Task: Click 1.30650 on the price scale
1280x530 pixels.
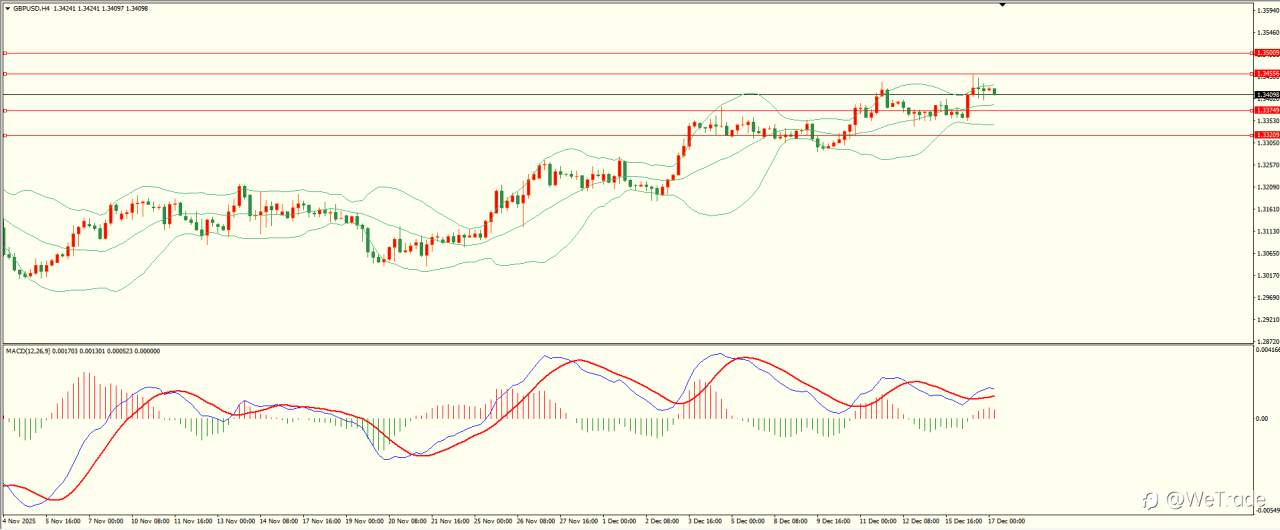Action: [1267, 253]
